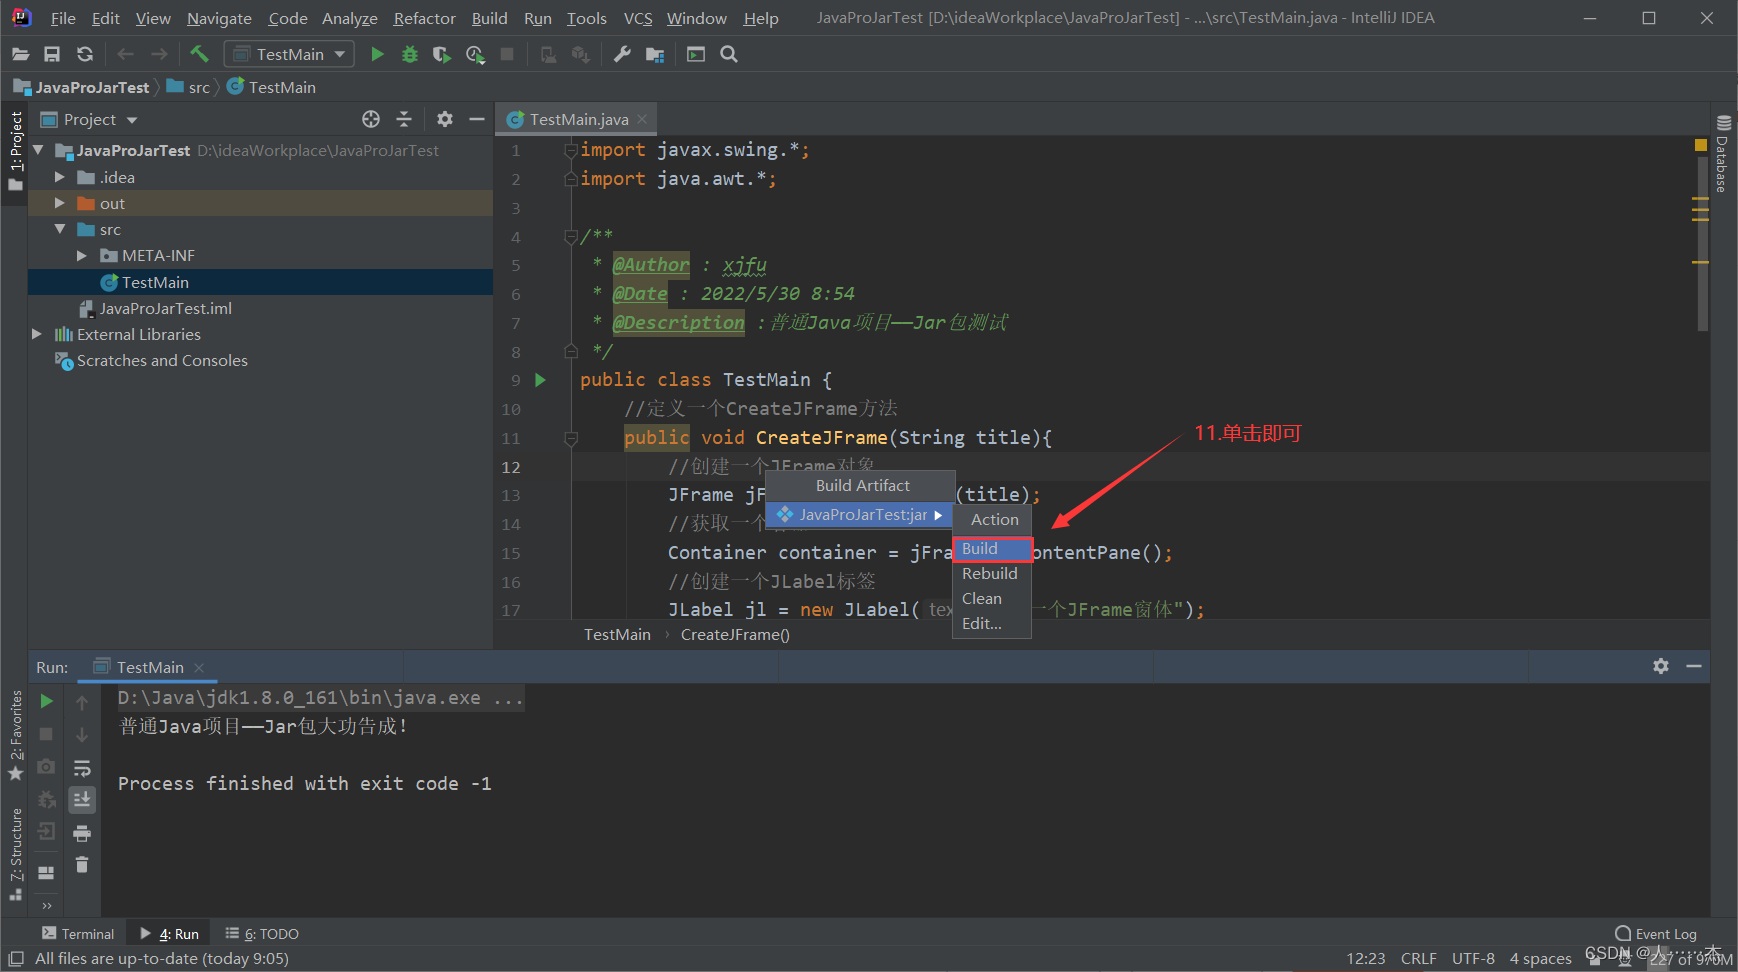1738x972 pixels.
Task: Click the stop button in Run panel
Action: click(46, 734)
